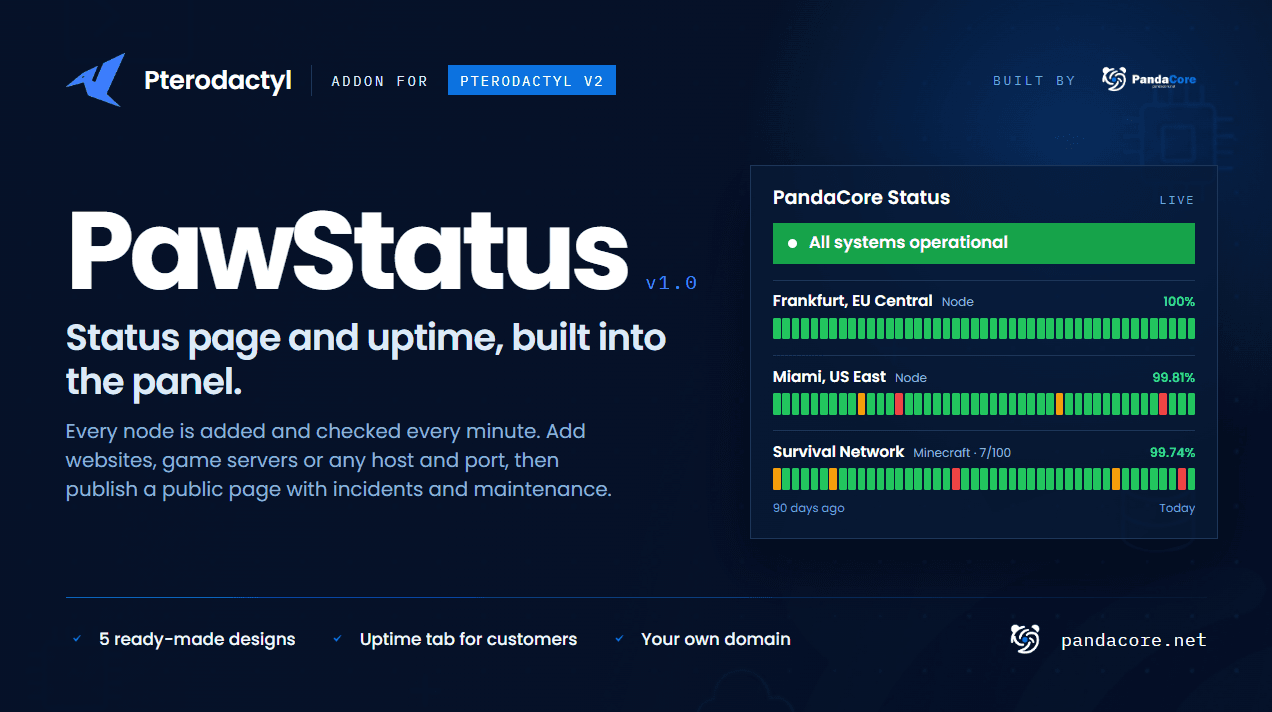
Task: Click the 99.81% uptime value
Action: [x=1174, y=378]
